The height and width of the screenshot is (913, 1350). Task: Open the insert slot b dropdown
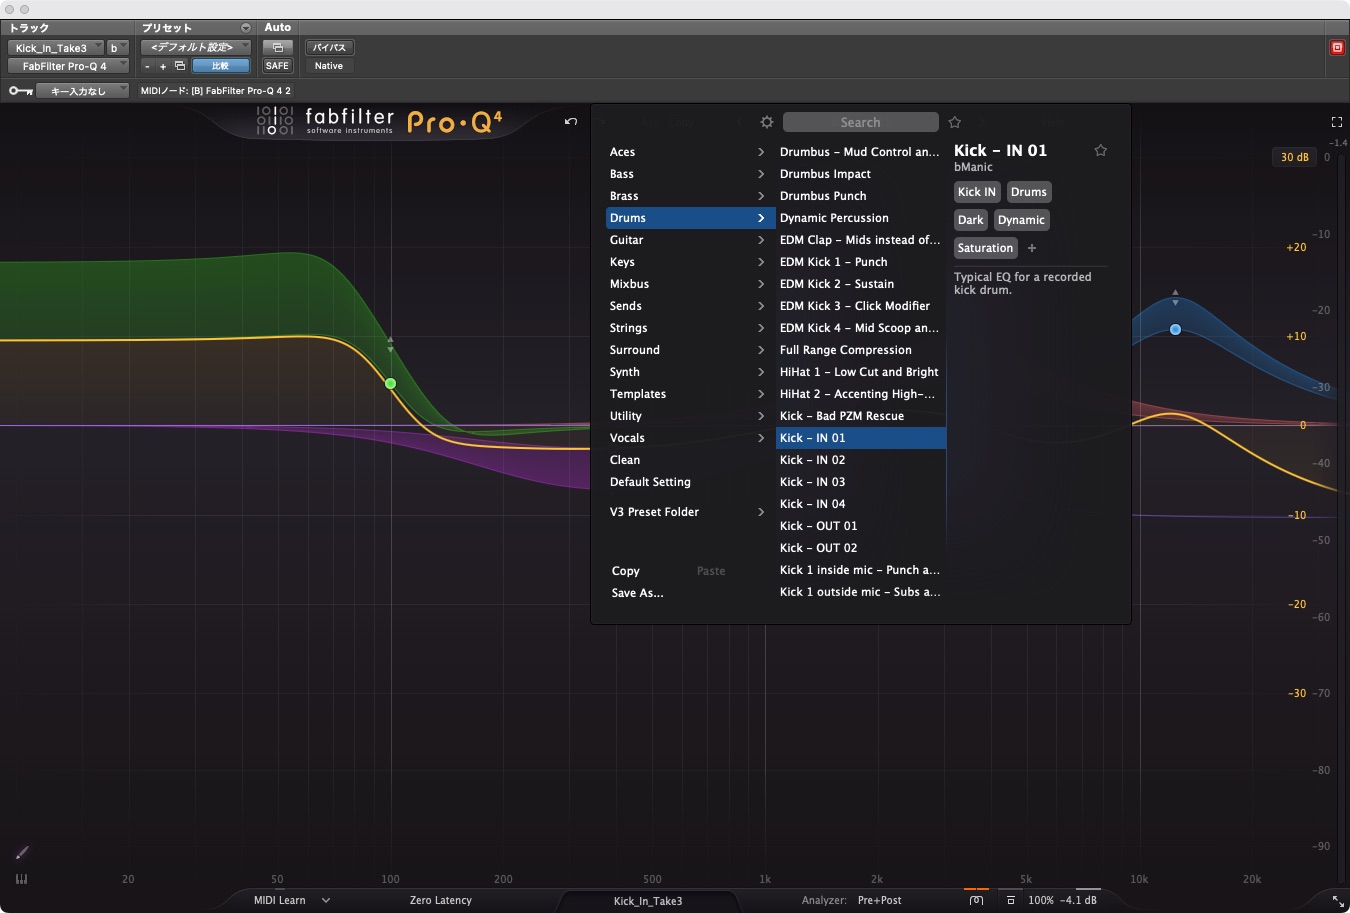pos(118,47)
